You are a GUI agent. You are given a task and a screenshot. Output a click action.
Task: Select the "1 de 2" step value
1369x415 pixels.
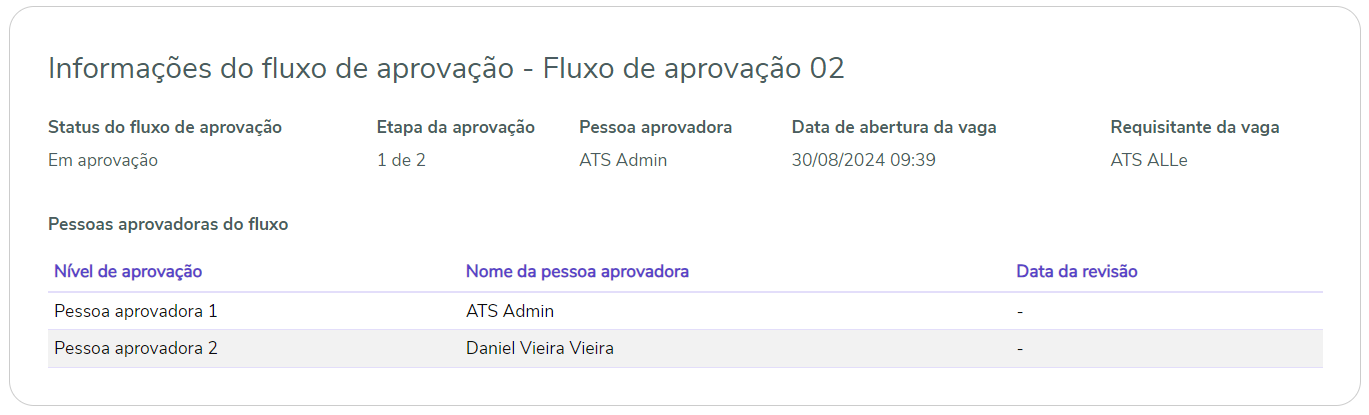click(x=402, y=160)
